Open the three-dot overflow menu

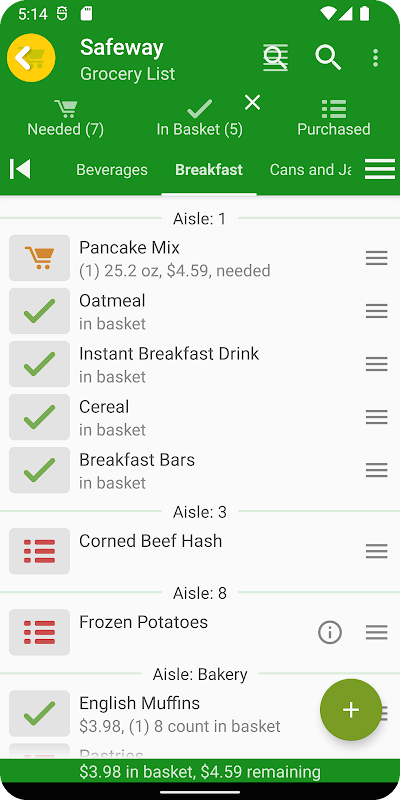click(x=375, y=58)
